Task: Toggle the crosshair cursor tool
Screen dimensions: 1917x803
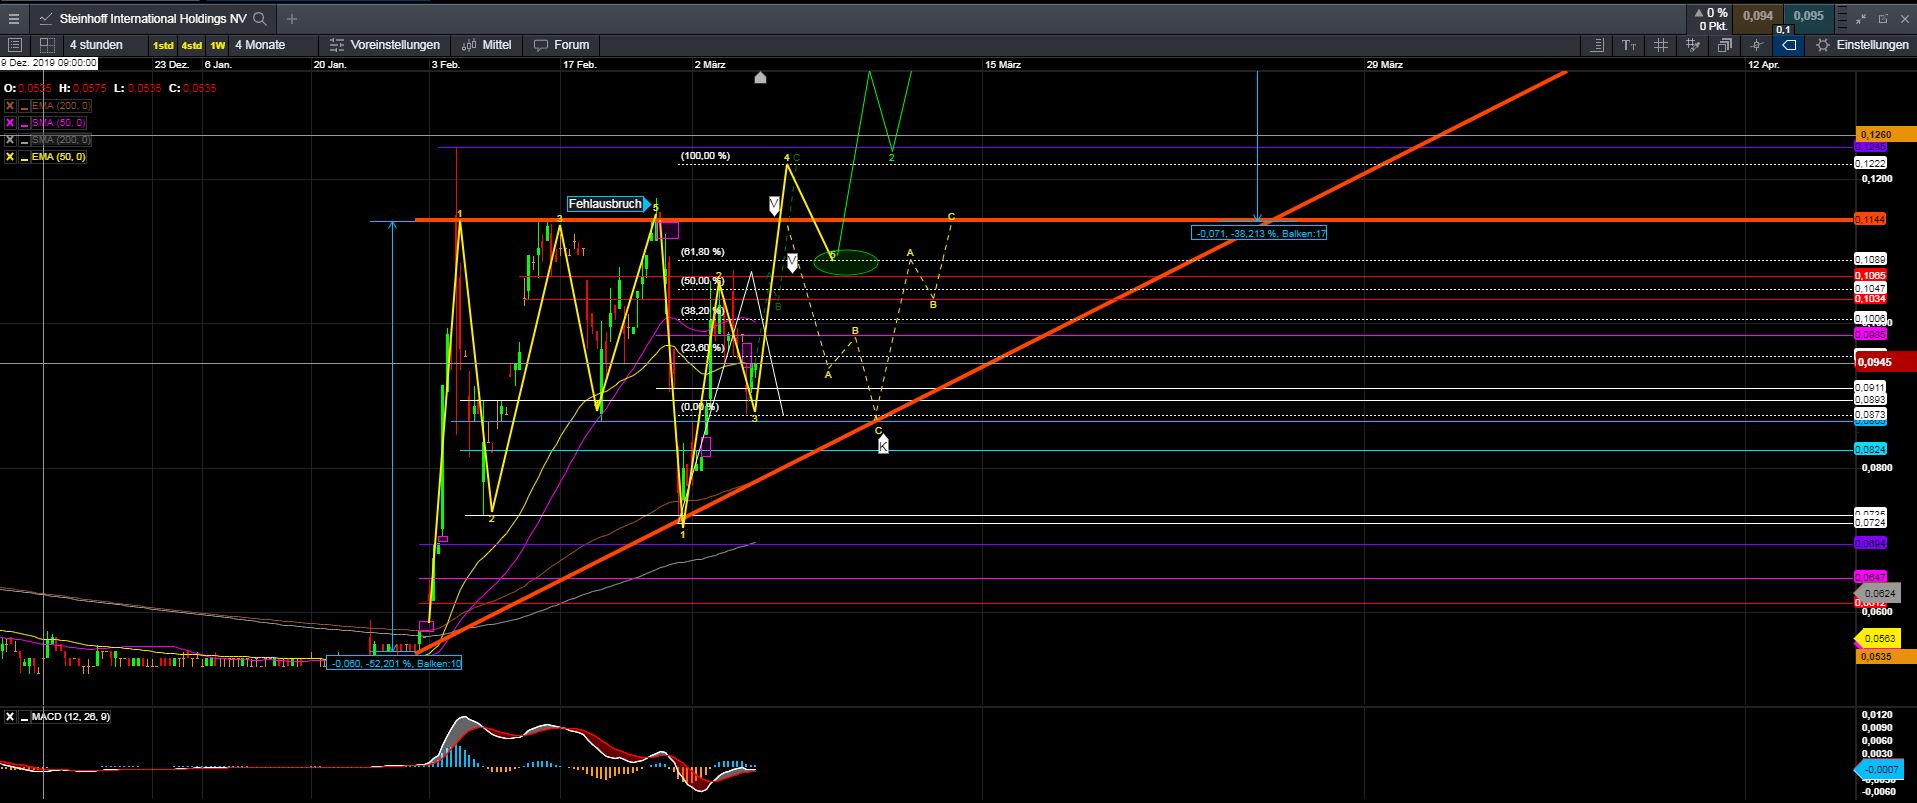Action: pyautogui.click(x=1757, y=45)
